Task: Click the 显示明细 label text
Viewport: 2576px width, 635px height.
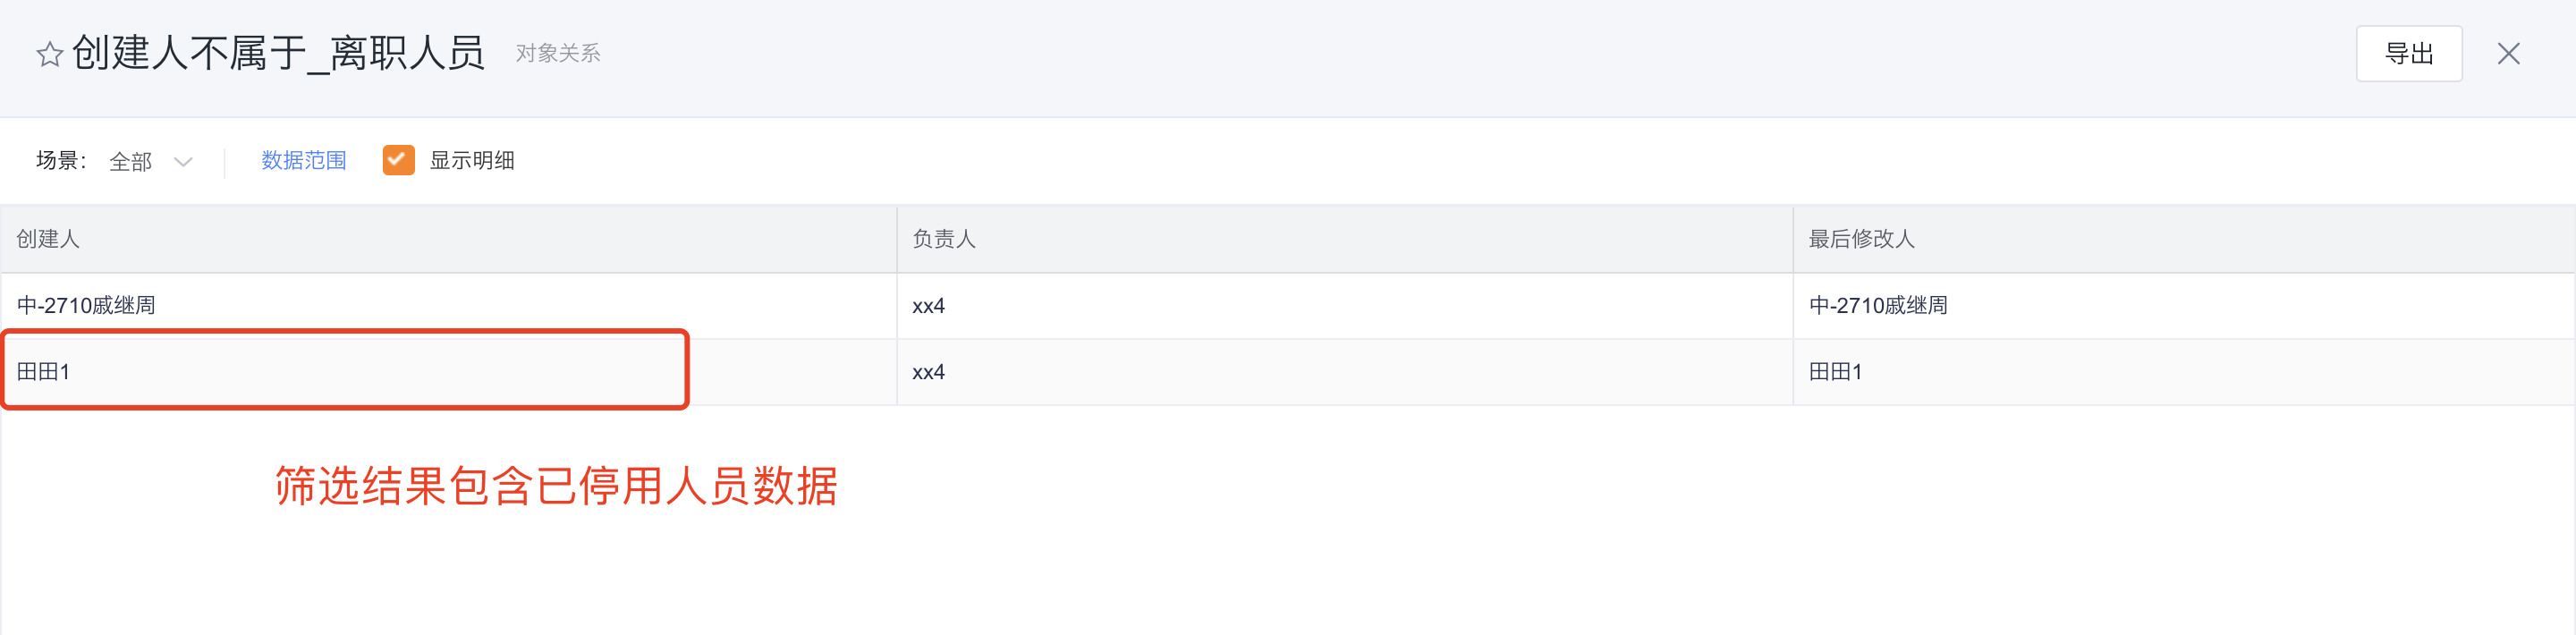Action: click(x=472, y=160)
